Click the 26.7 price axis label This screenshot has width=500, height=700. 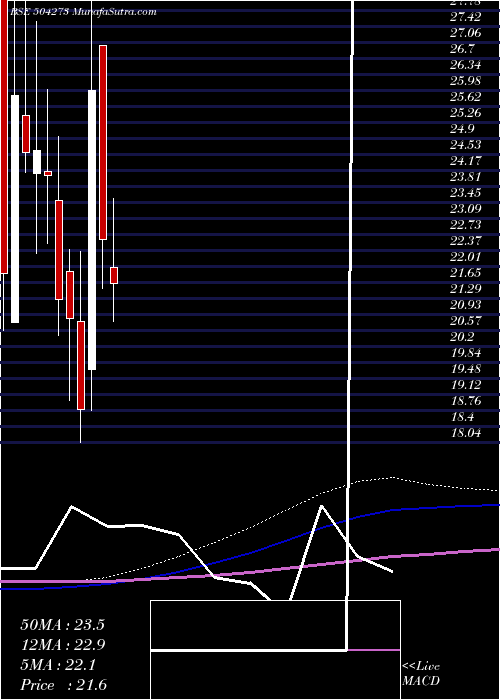(462, 49)
